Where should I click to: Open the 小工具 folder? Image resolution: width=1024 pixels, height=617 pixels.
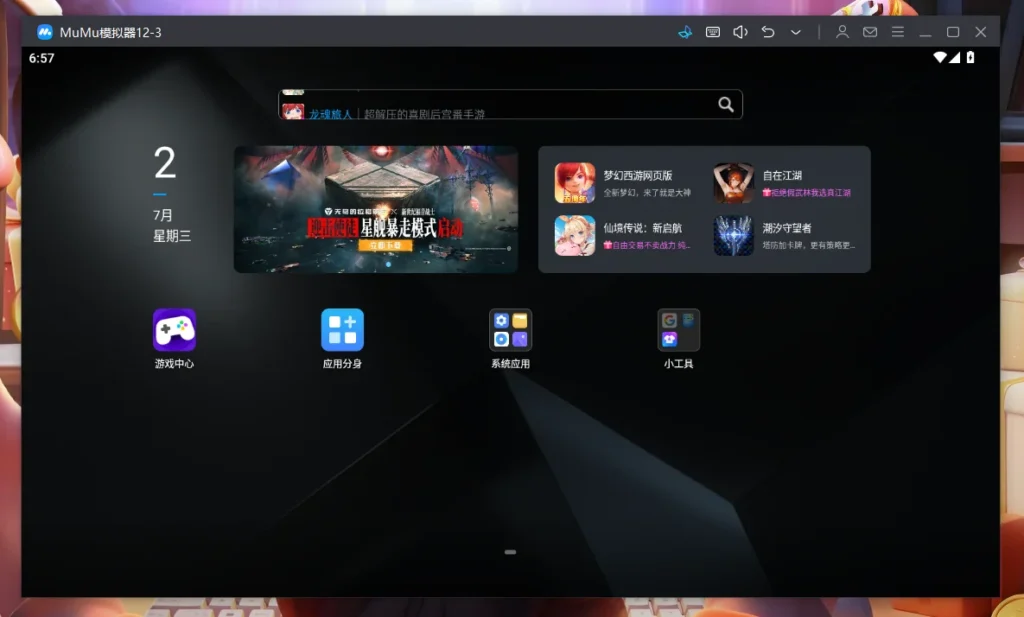(x=678, y=330)
